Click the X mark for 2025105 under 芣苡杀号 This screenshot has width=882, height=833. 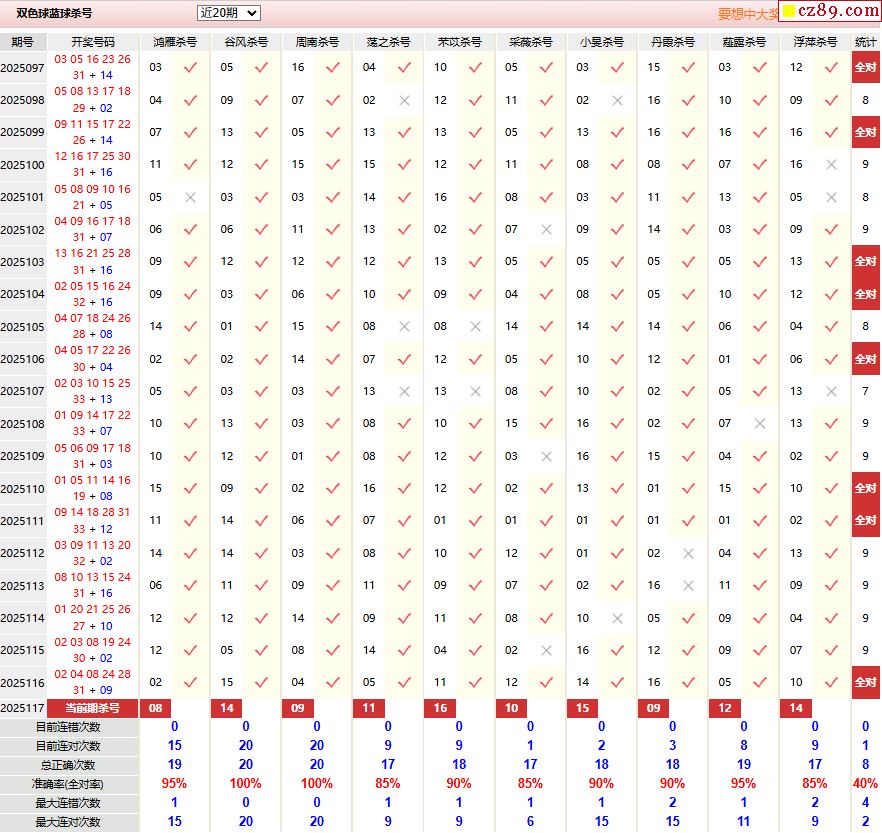point(475,326)
